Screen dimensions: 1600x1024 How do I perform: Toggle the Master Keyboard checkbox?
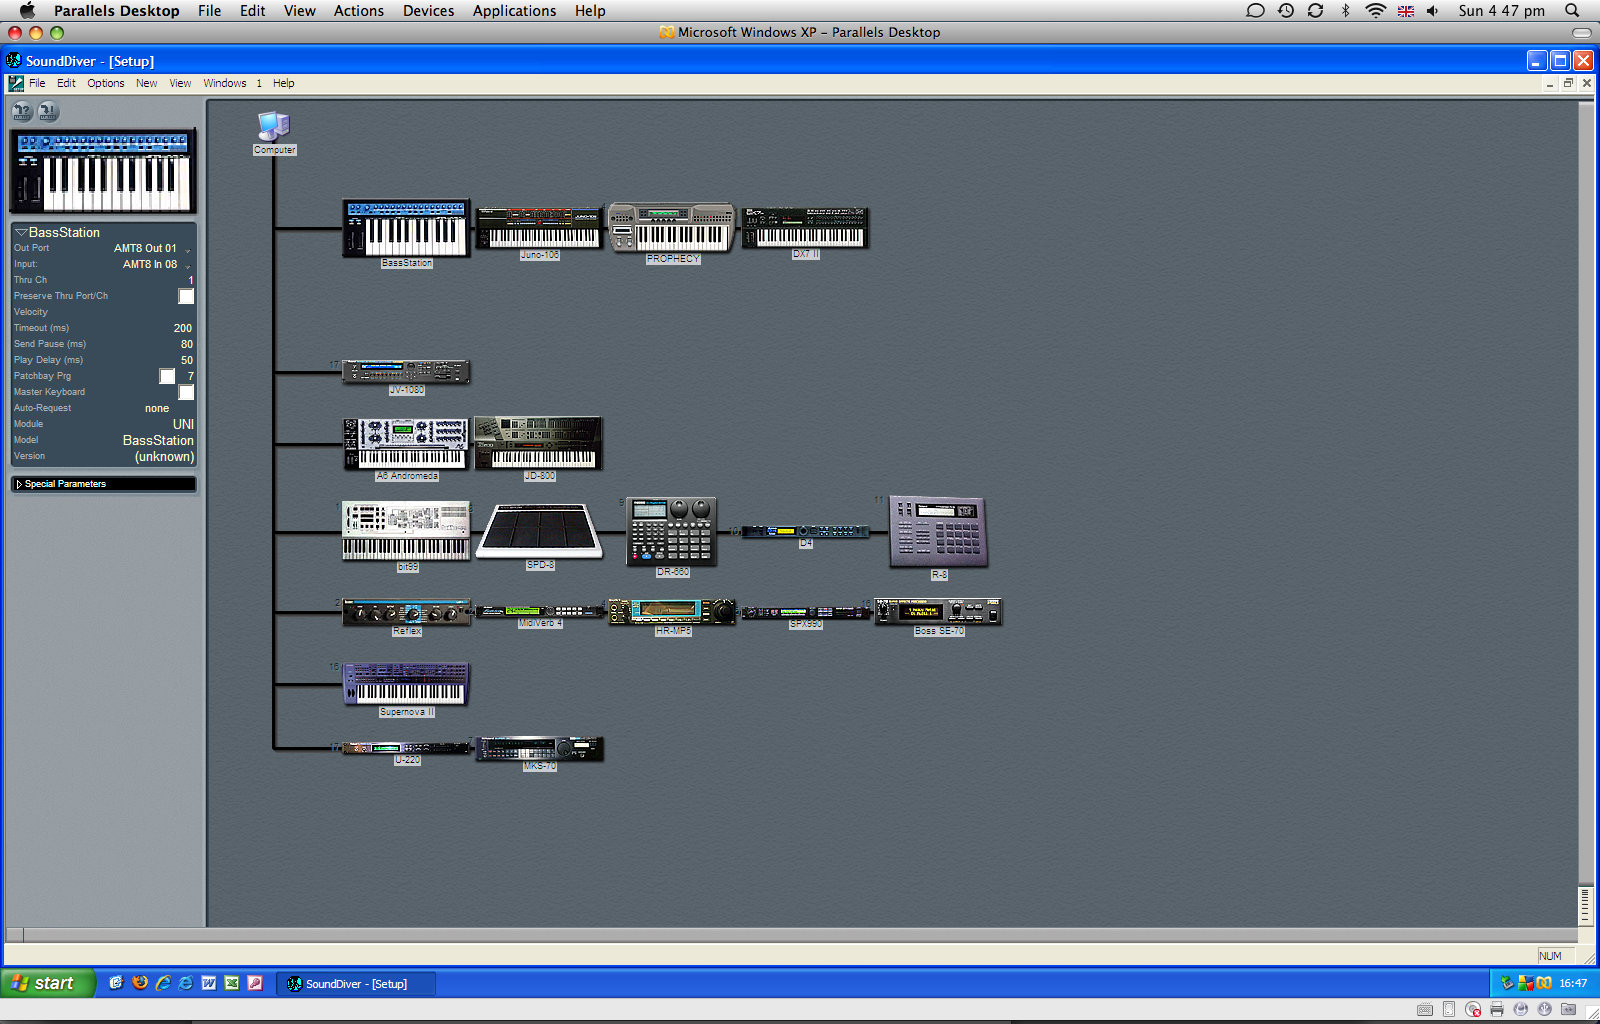pos(186,392)
